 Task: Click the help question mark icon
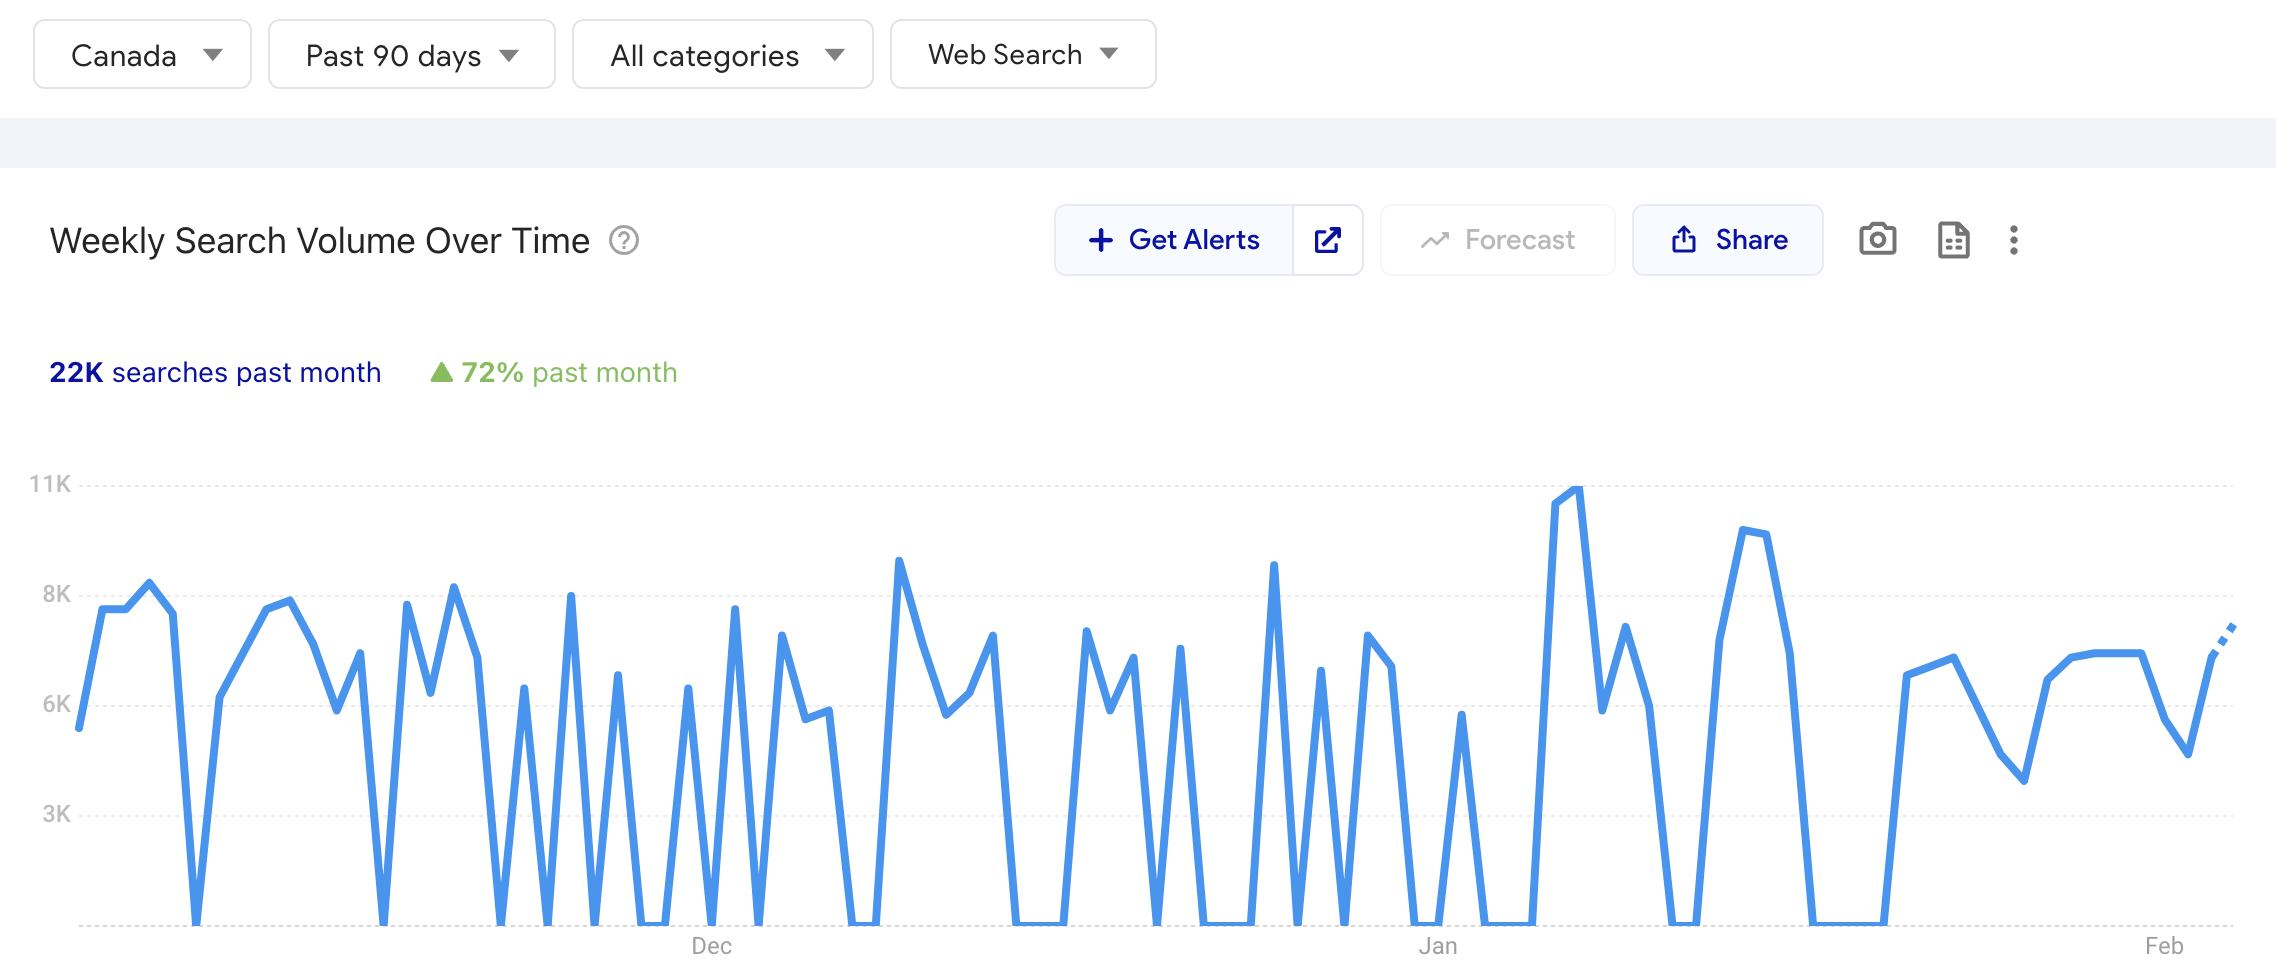624,241
